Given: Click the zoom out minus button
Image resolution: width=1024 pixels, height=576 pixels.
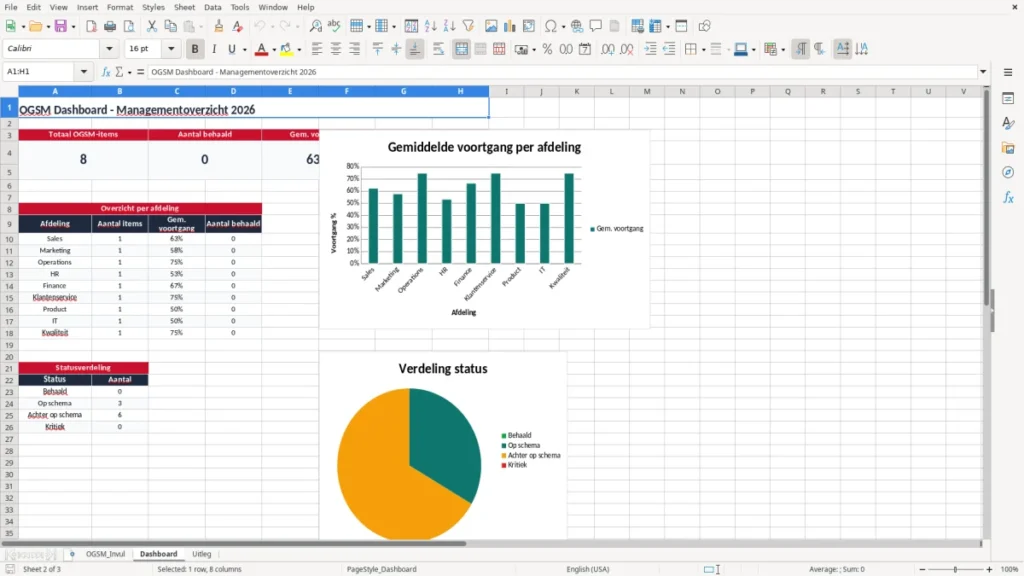Looking at the screenshot, I should pyautogui.click(x=922, y=569).
